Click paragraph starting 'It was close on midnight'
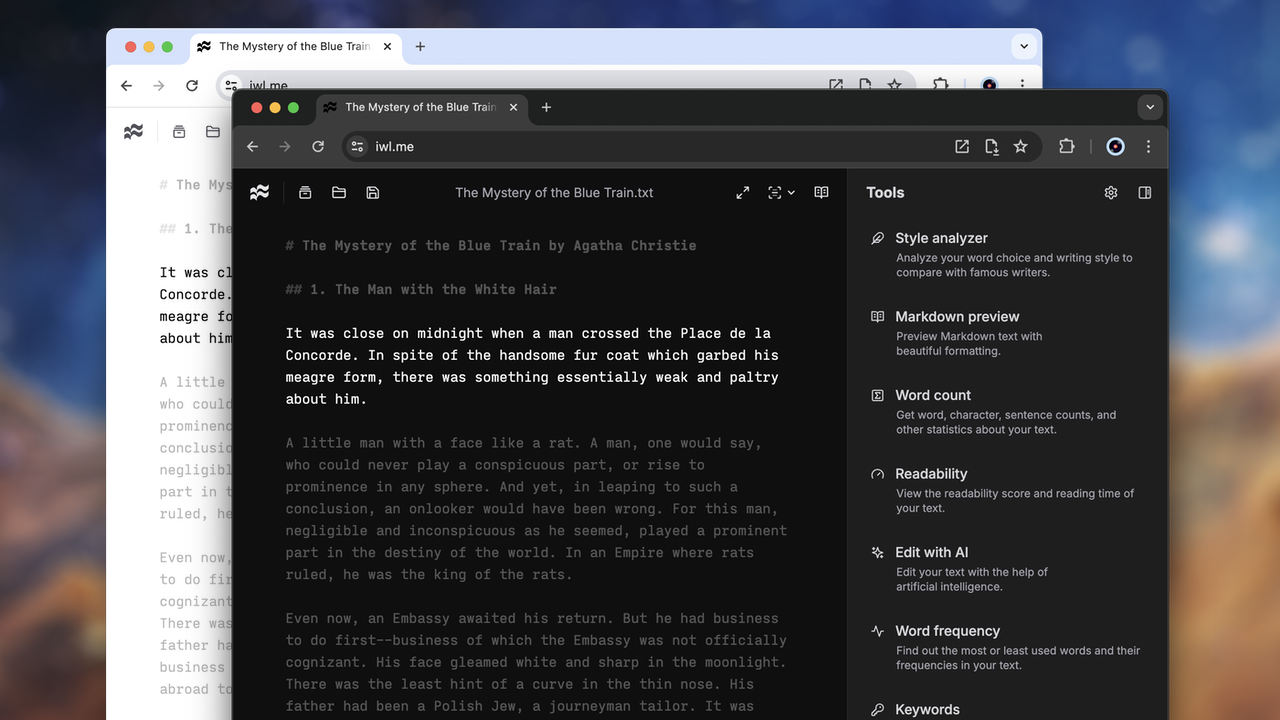This screenshot has height=720, width=1280. coord(532,366)
